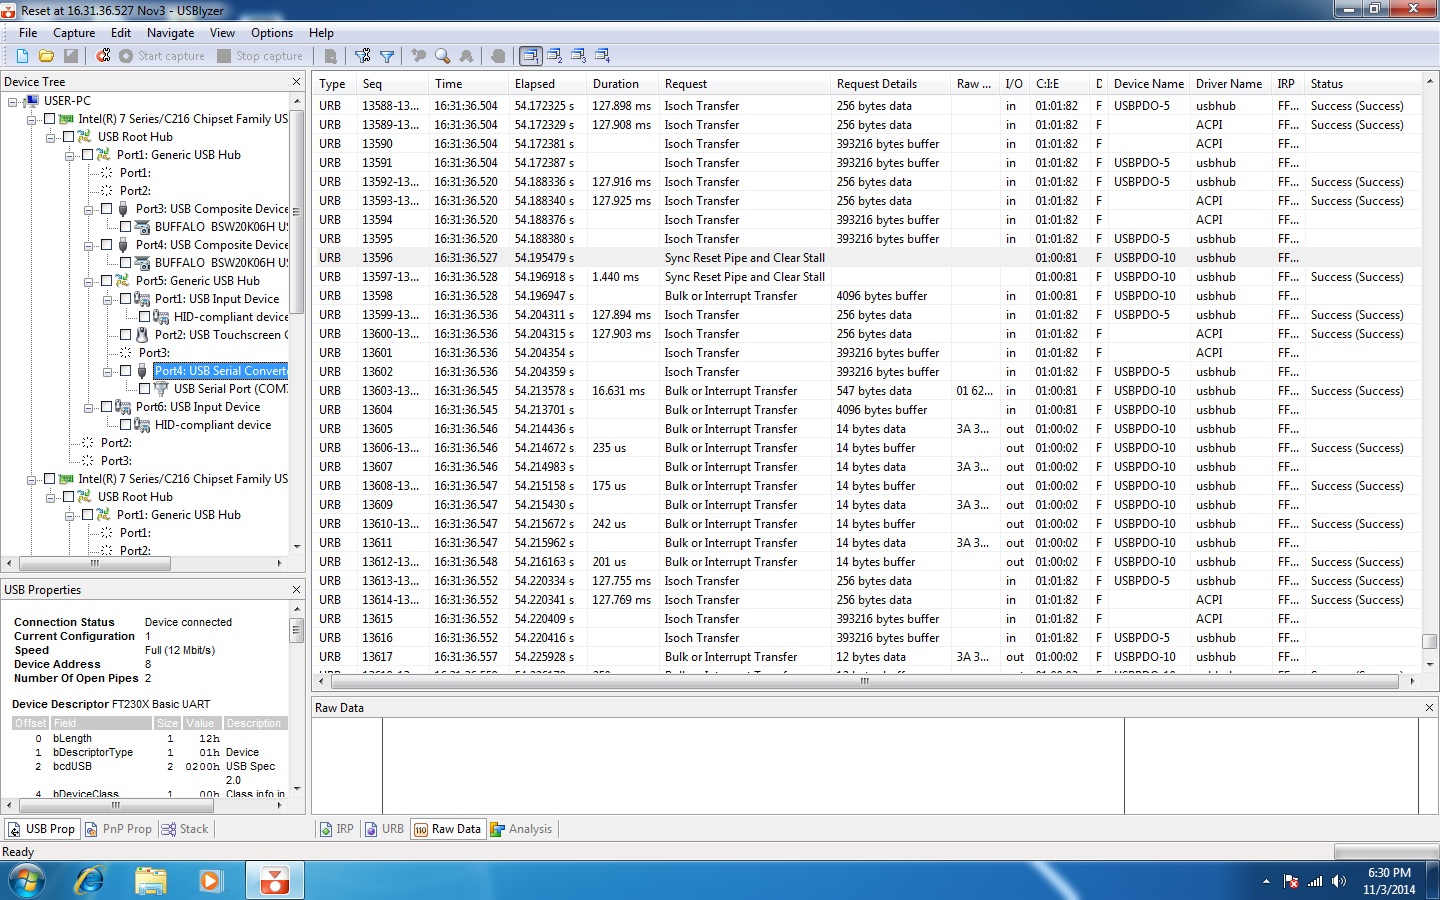The height and width of the screenshot is (900, 1440).
Task: Check the Port5 Generic USB Hub checkbox
Action: (106, 281)
